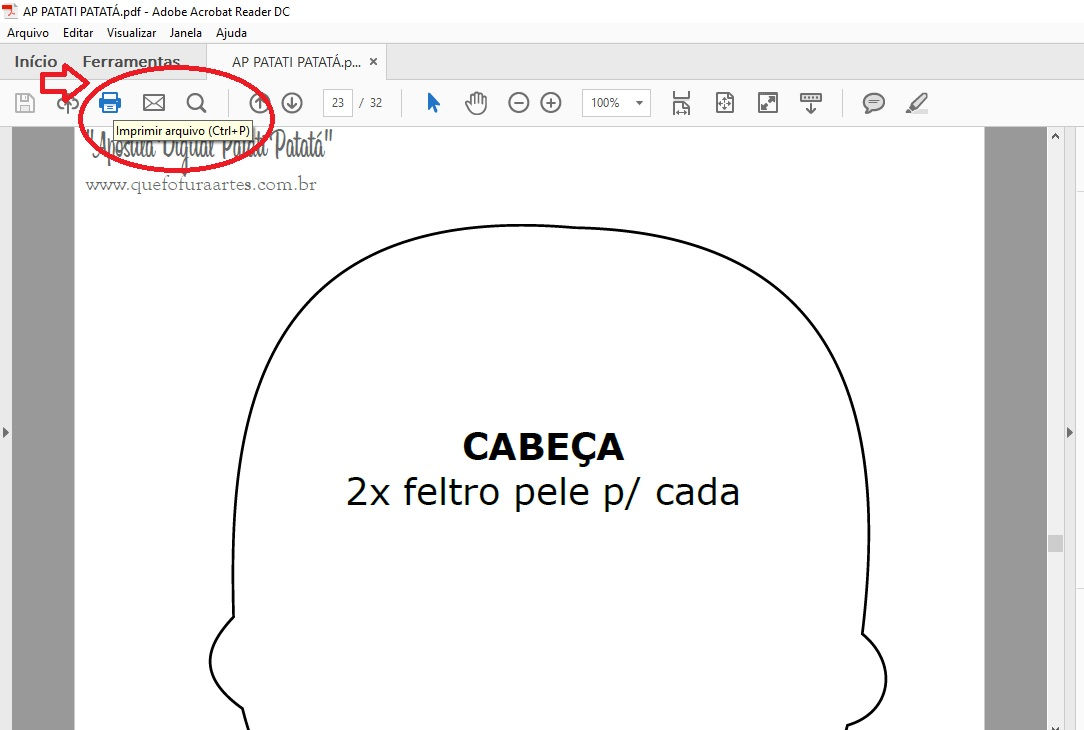This screenshot has width=1084, height=730.
Task: Zoom out with the minus icon
Action: tap(518, 102)
